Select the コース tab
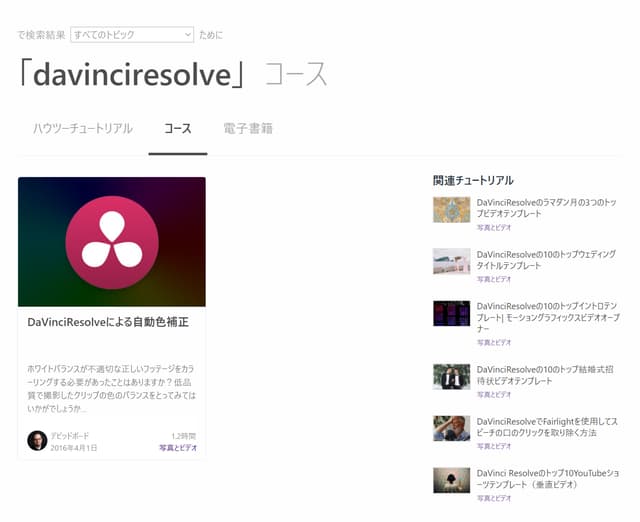 (178, 129)
